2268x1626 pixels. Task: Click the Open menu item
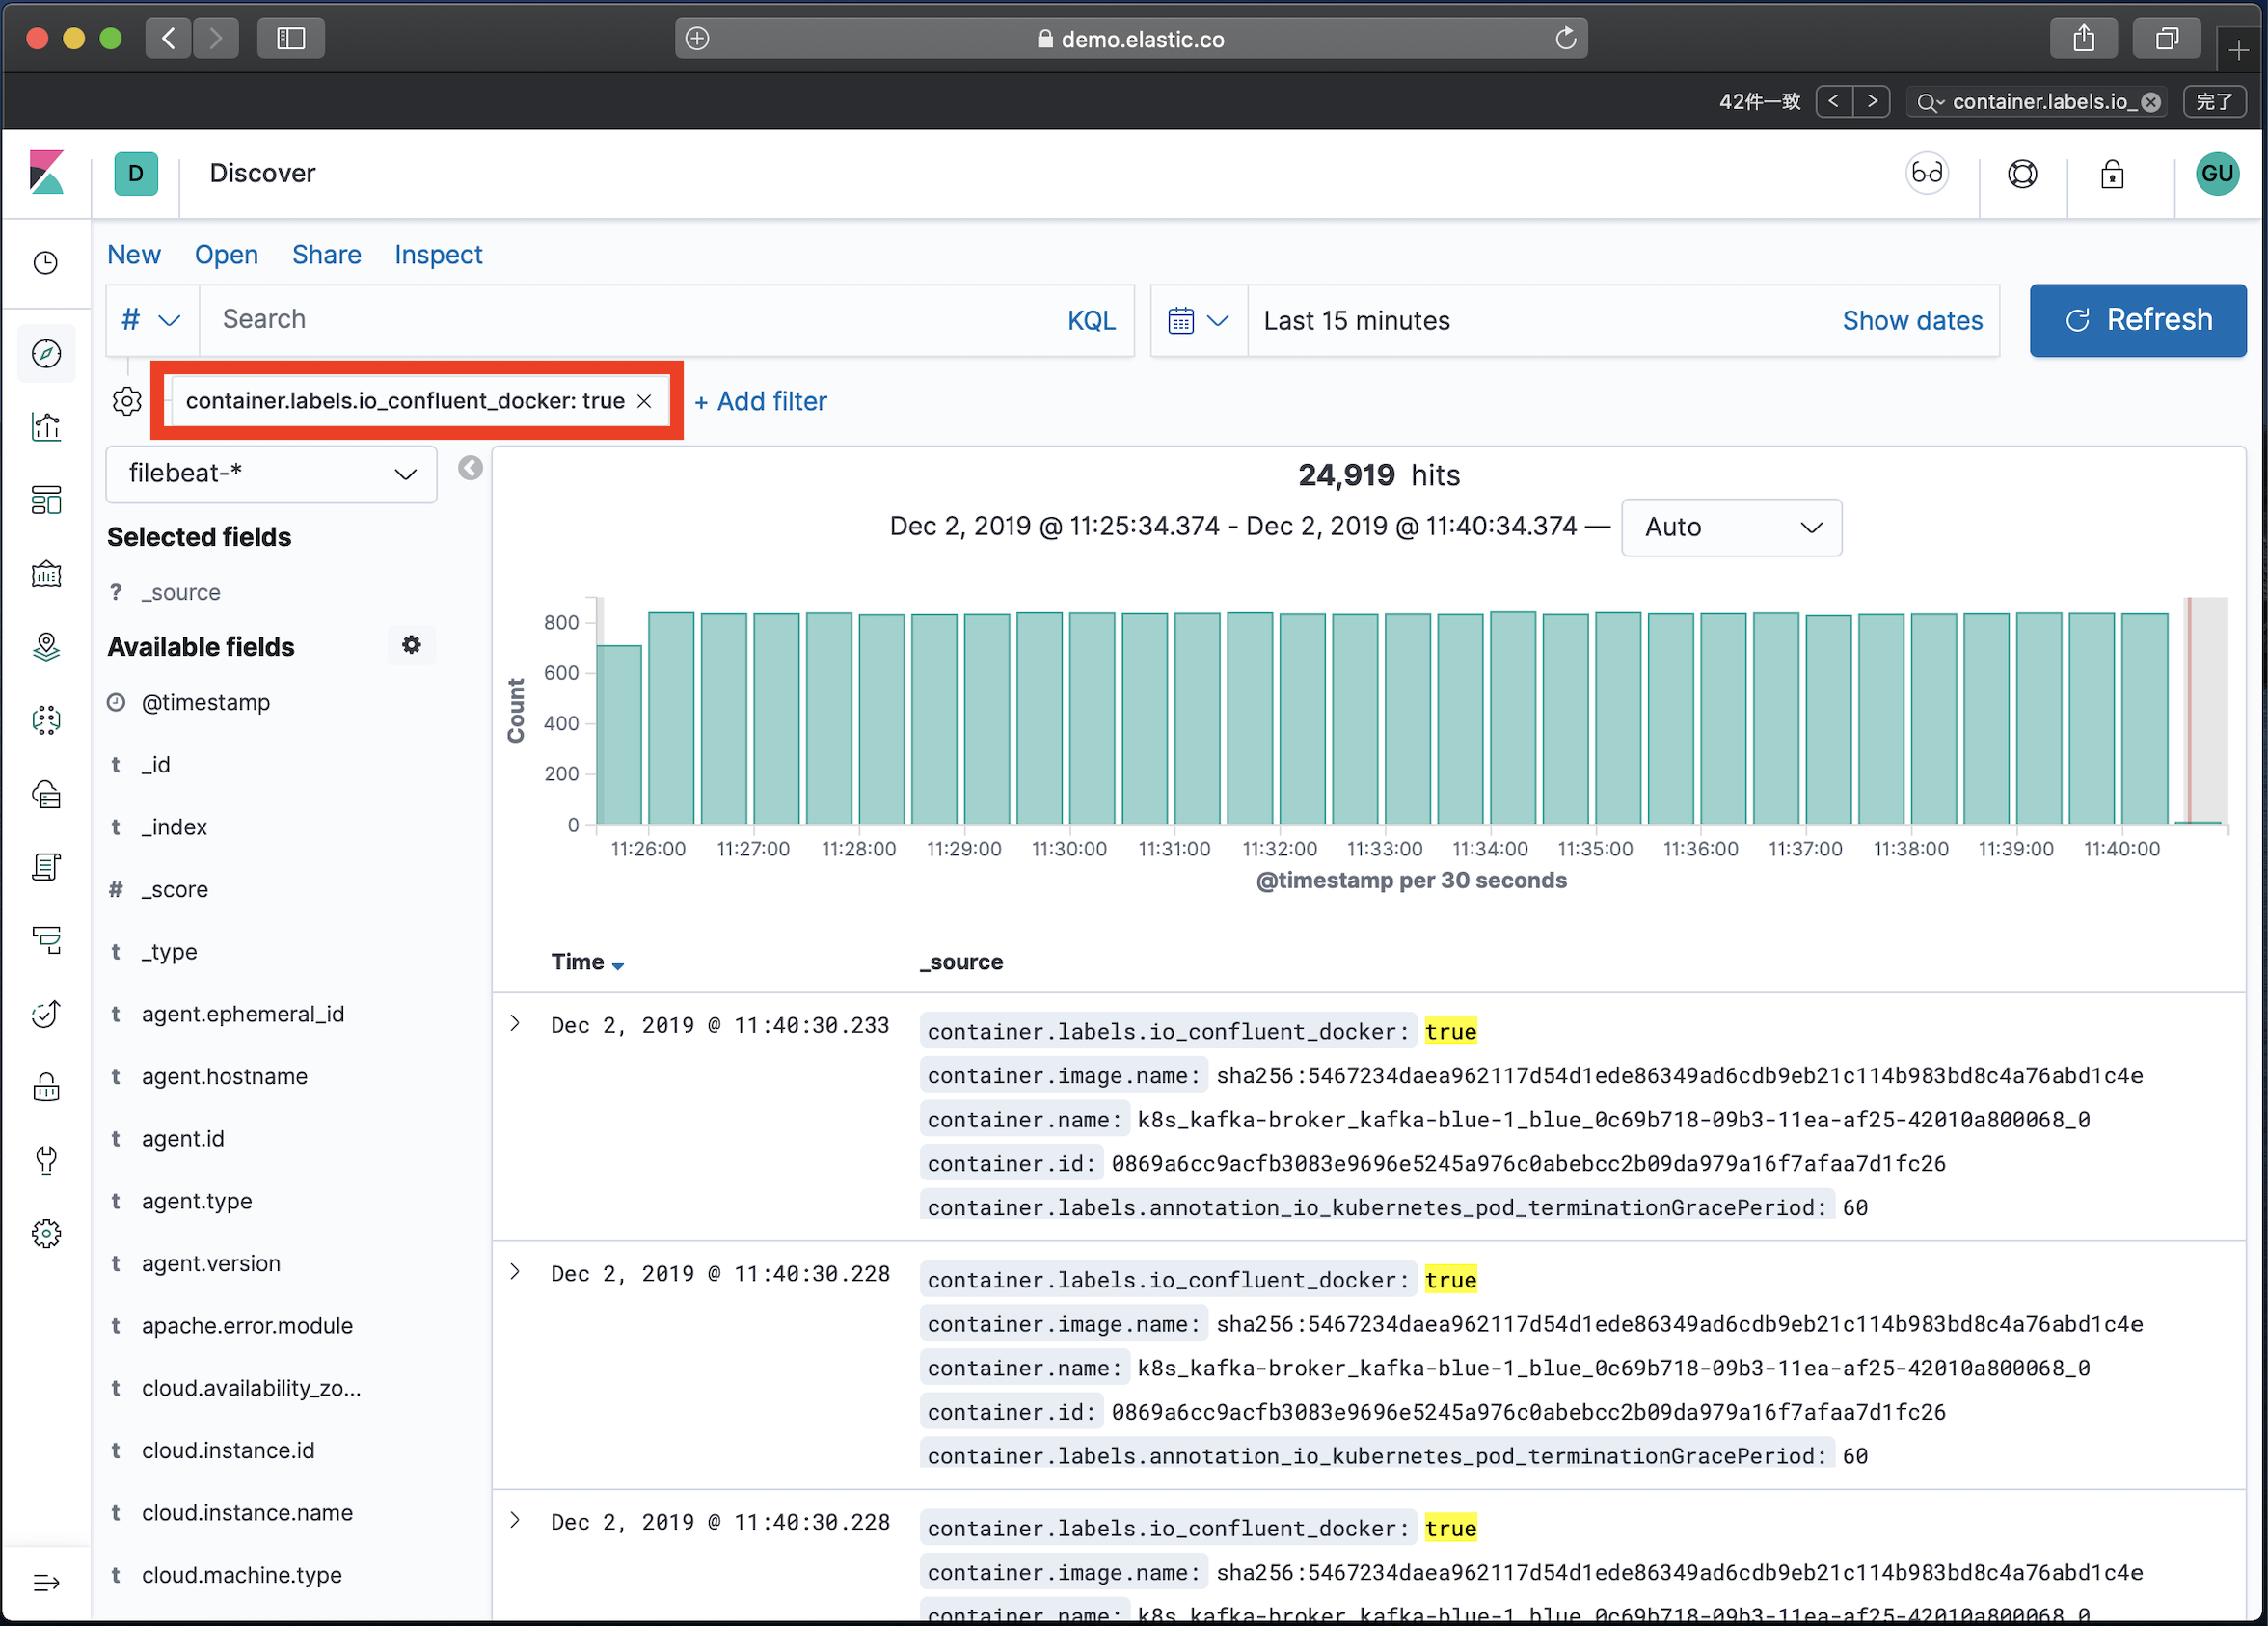click(x=226, y=255)
